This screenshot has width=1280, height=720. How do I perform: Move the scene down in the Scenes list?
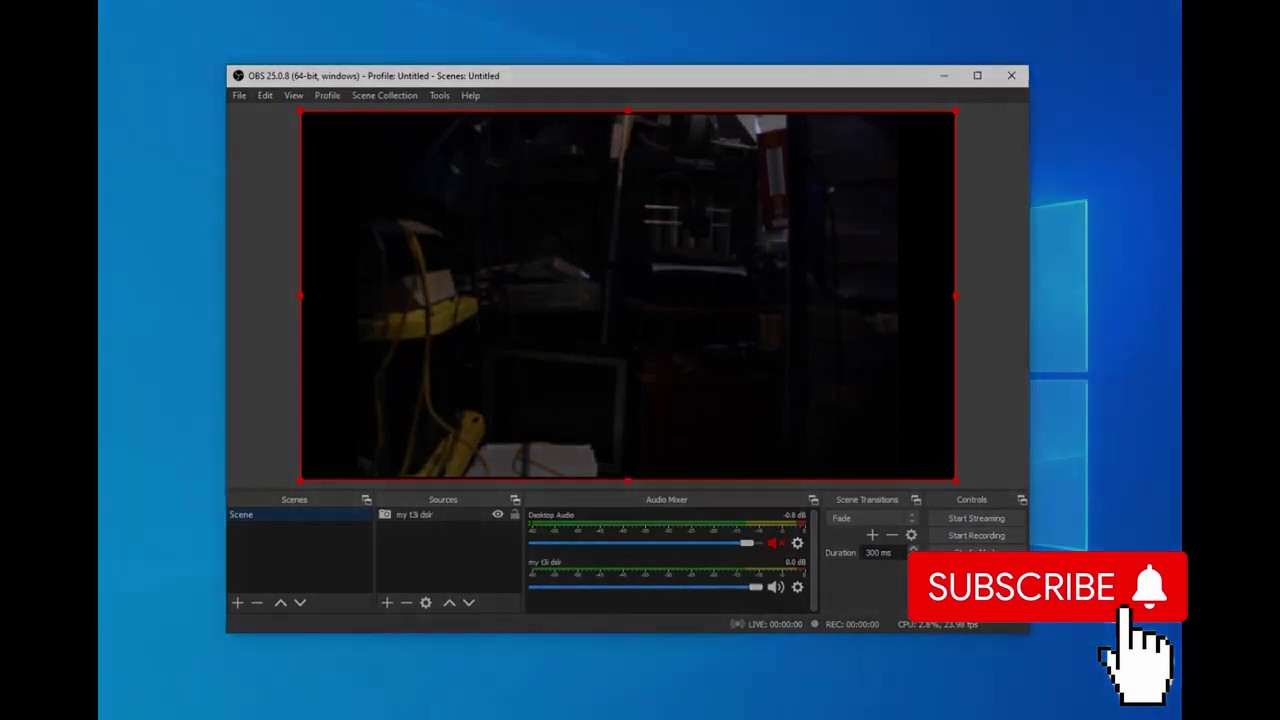point(300,603)
